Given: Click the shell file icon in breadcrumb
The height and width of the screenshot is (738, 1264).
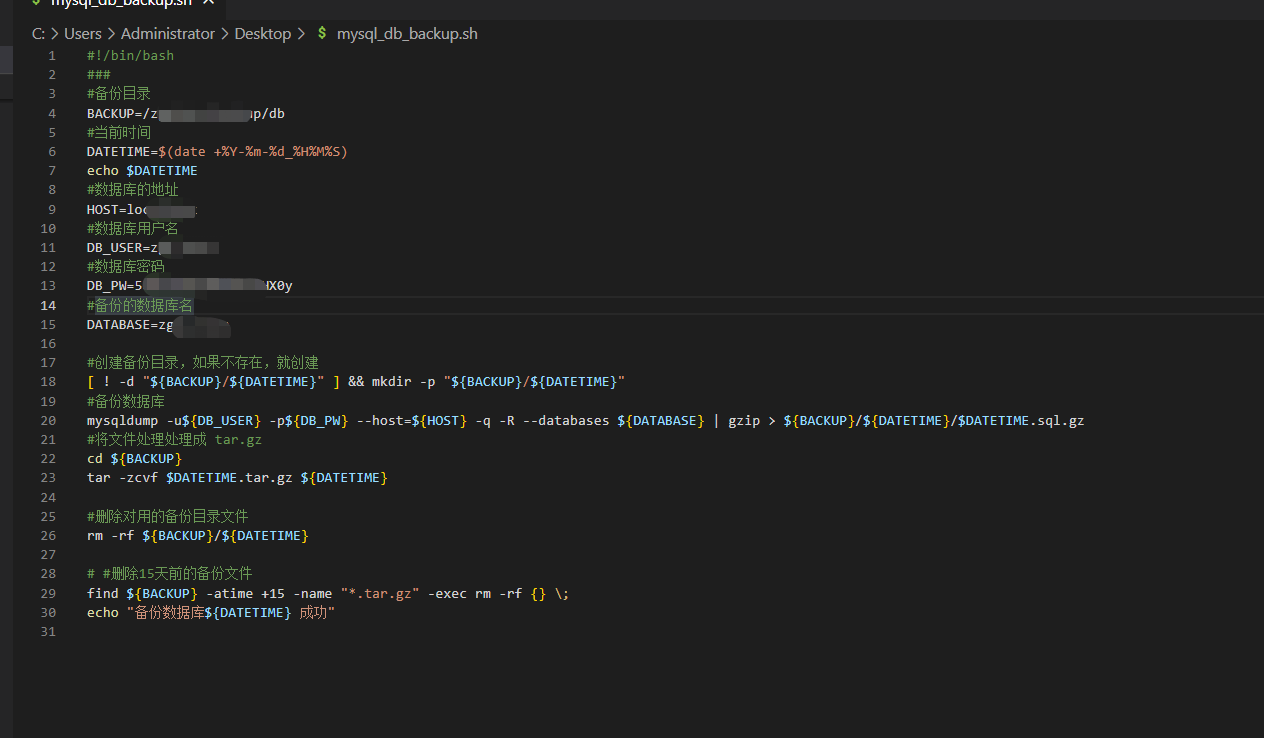Looking at the screenshot, I should click(x=322, y=33).
